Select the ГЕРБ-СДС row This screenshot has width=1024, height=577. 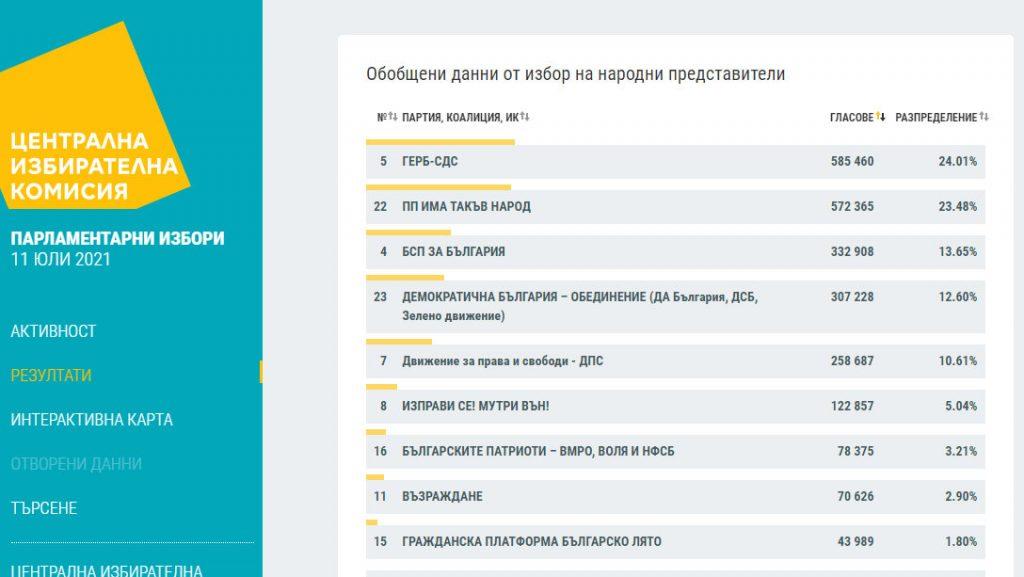pyautogui.click(x=675, y=162)
